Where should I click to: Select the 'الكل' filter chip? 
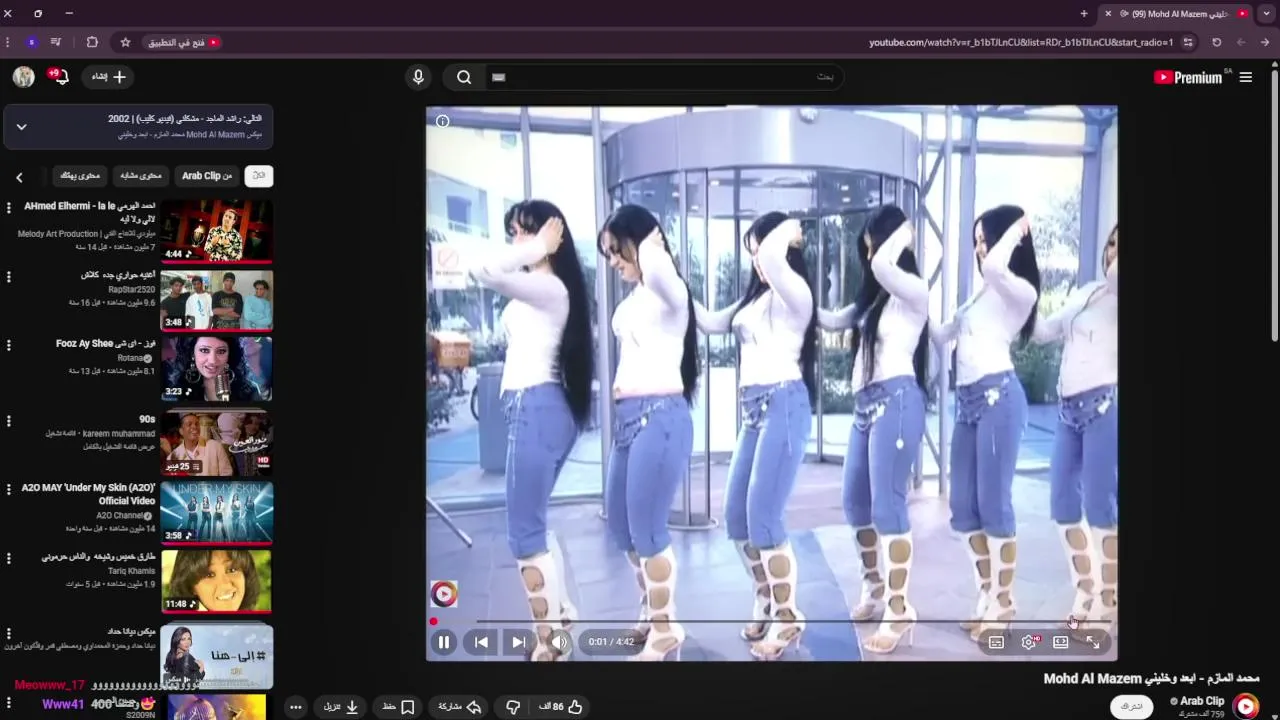pyautogui.click(x=259, y=176)
